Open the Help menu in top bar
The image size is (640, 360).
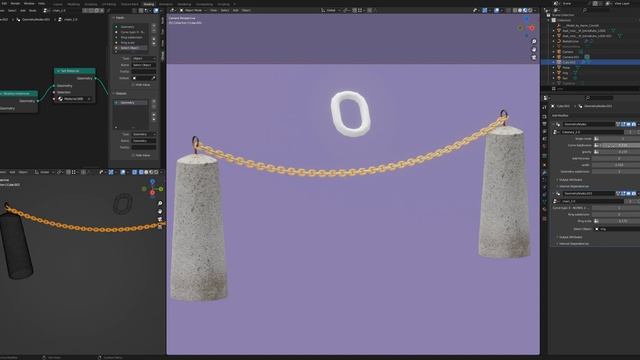coord(41,4)
